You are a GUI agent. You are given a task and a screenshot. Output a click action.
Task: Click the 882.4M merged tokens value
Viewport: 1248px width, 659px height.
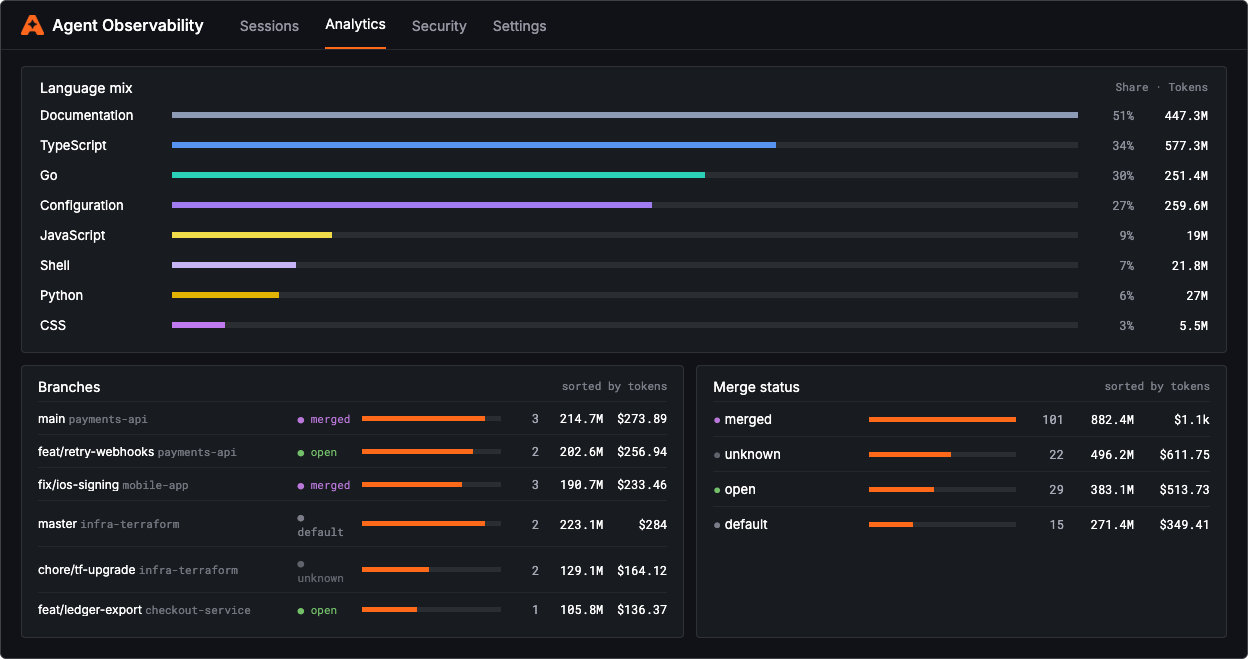click(x=1112, y=420)
